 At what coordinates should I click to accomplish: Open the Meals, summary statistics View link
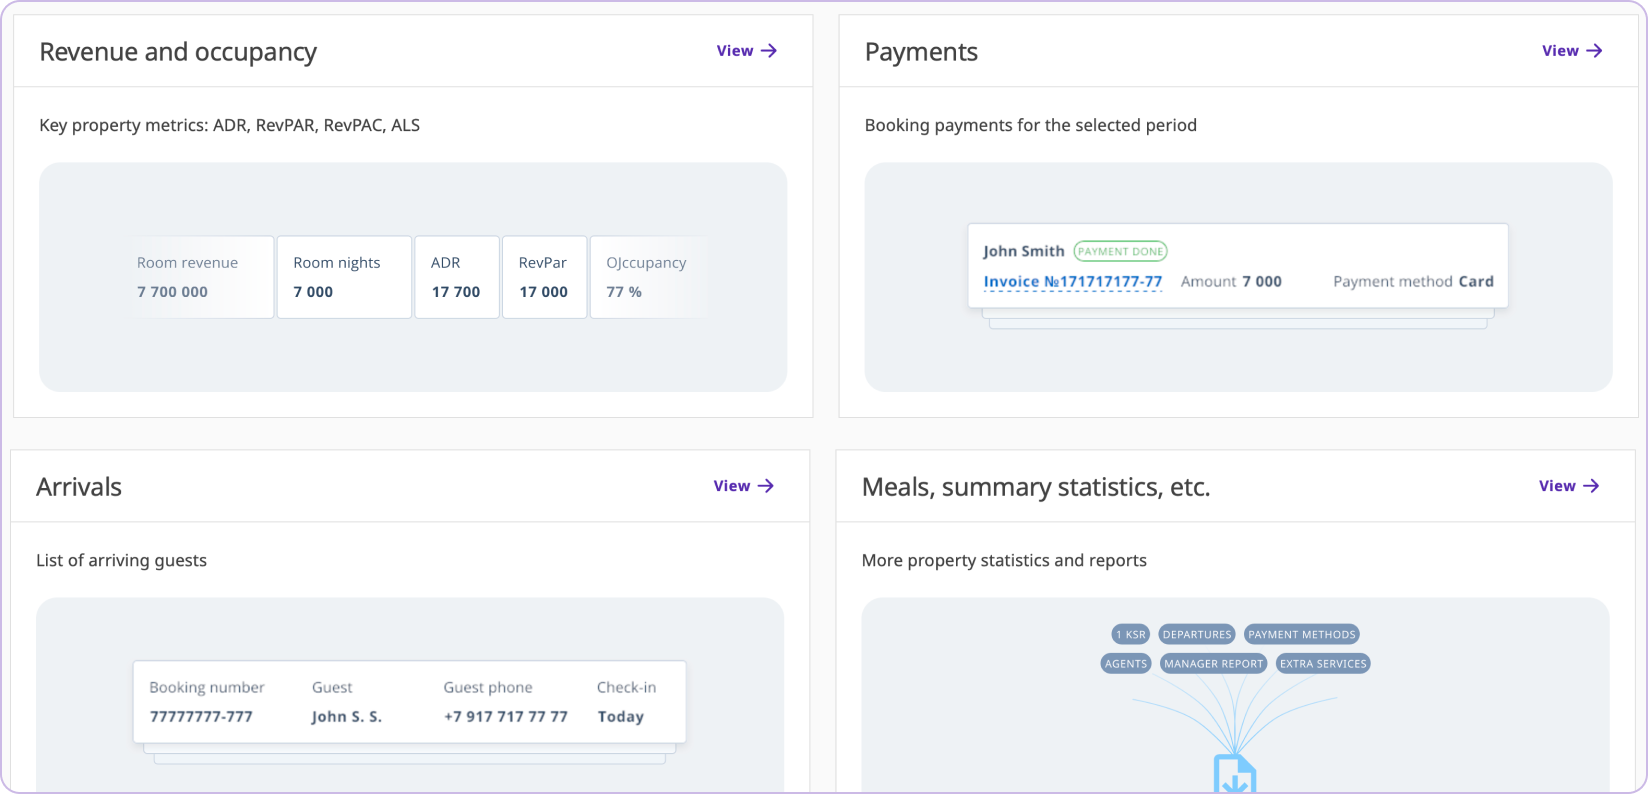coord(1569,486)
